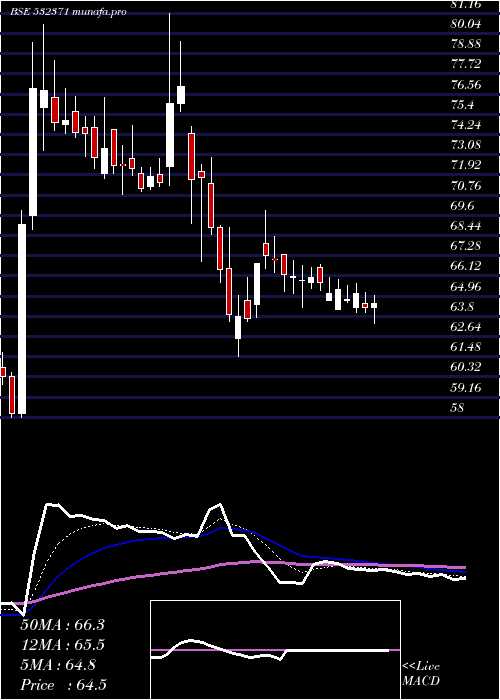Click inside the Live MACD mini chart box
Viewport: 500px width, 700px height.
pyautogui.click(x=275, y=650)
